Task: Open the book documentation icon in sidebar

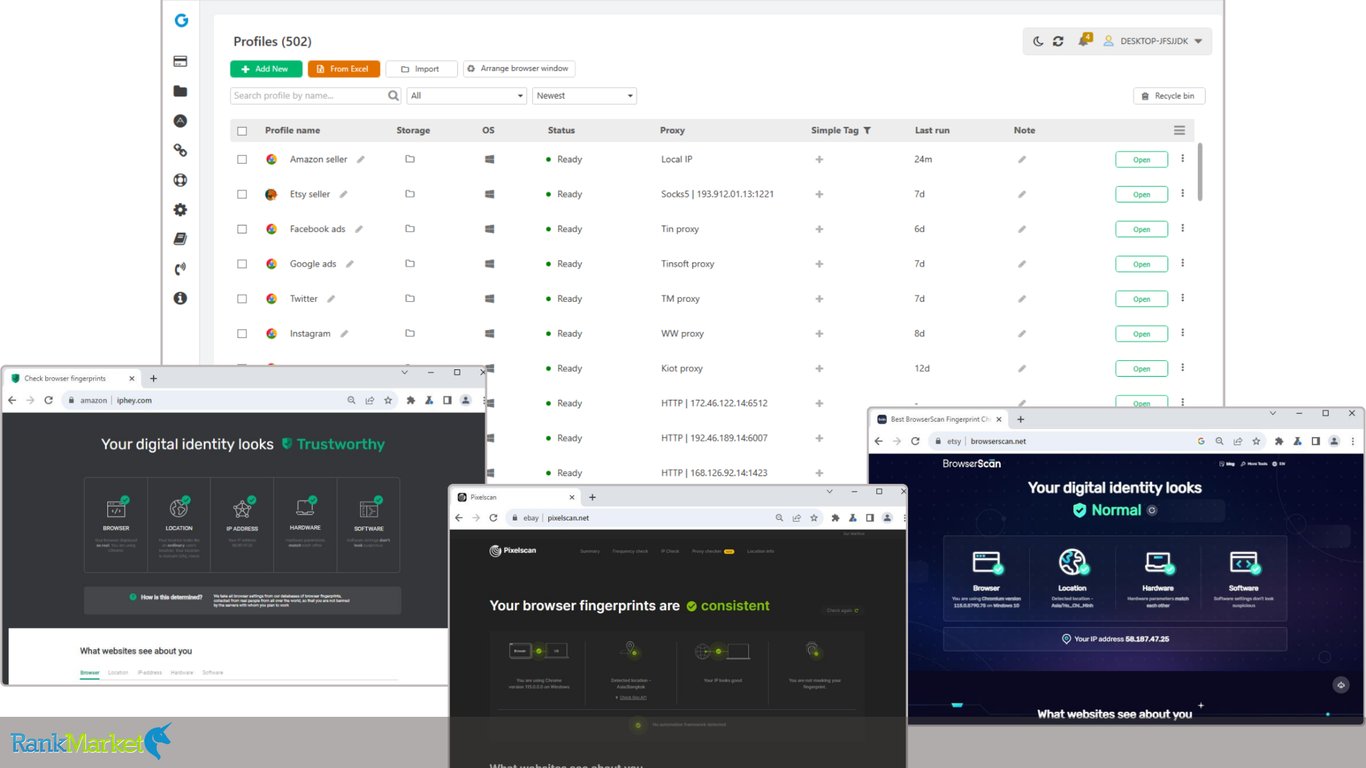Action: [x=180, y=239]
